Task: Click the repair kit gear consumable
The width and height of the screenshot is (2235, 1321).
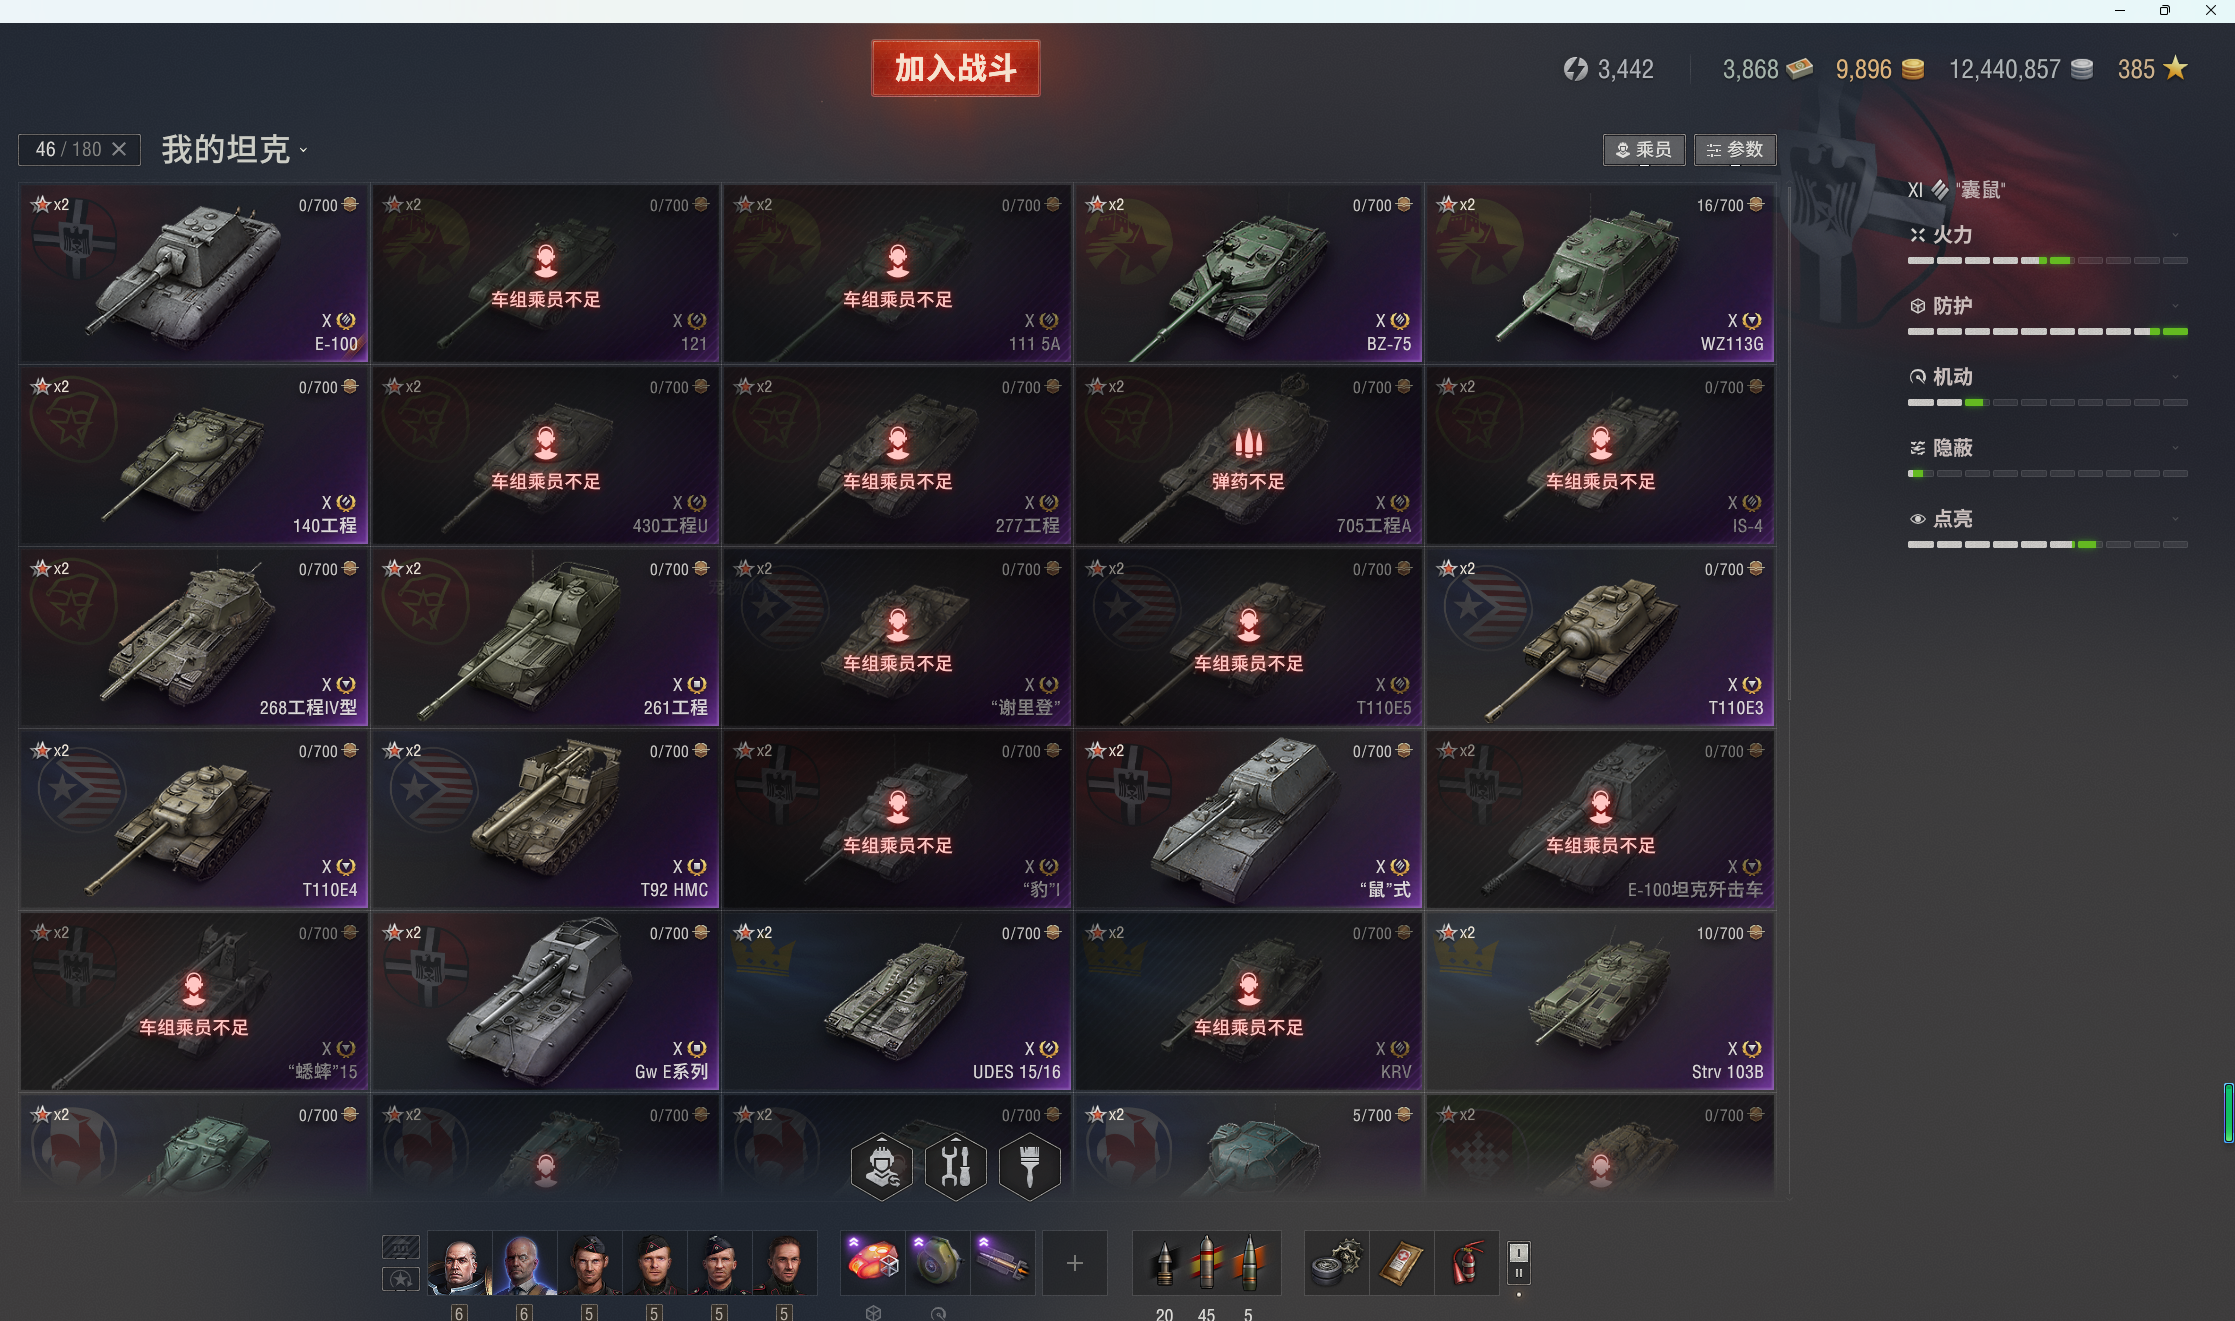Action: point(1337,1263)
